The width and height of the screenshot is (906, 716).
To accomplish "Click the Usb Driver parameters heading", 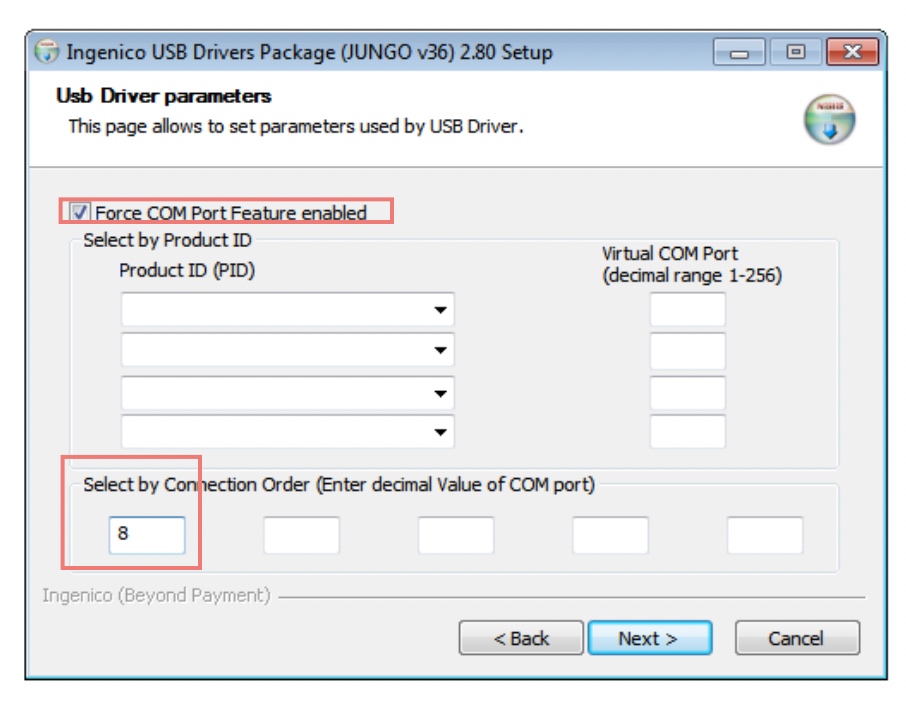I will pos(164,96).
